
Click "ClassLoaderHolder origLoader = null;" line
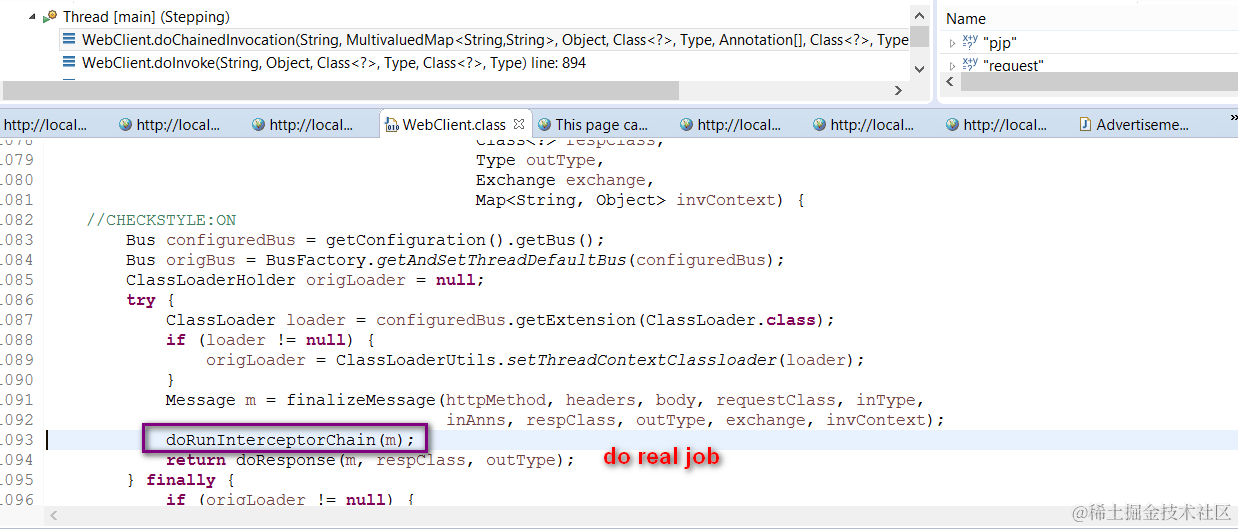click(x=305, y=280)
